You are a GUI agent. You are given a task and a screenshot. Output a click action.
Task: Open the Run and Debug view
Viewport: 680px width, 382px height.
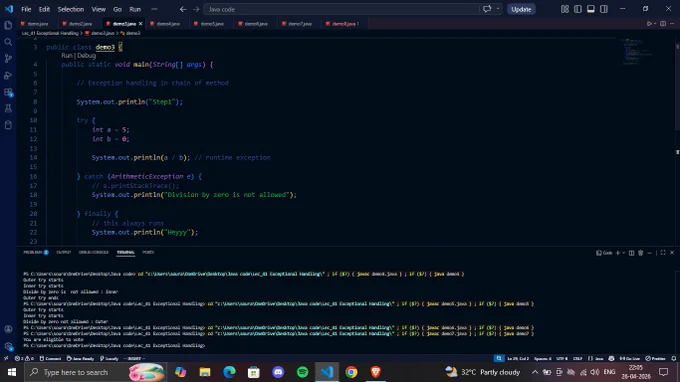coord(8,75)
